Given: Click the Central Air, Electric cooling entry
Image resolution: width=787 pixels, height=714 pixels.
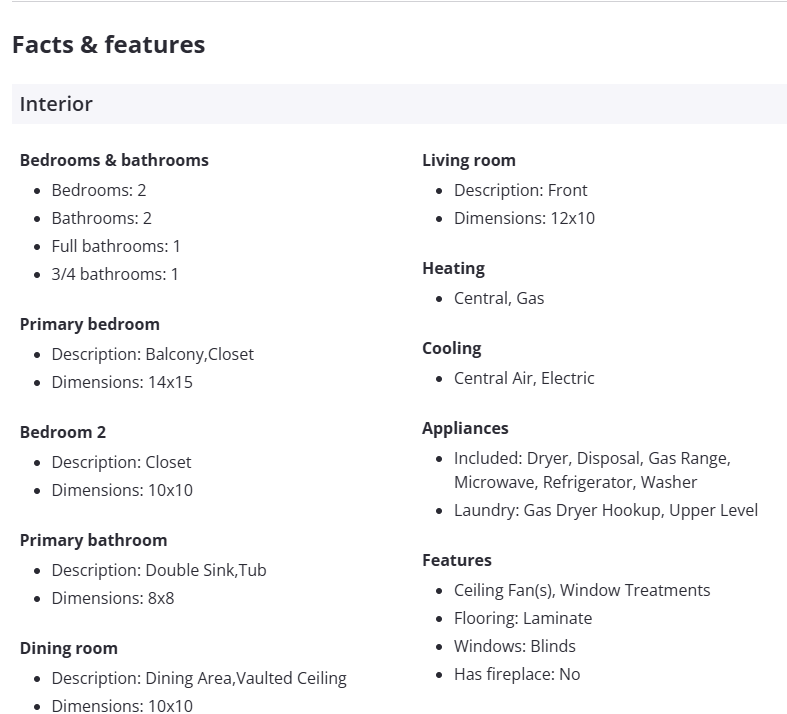Looking at the screenshot, I should click(524, 378).
